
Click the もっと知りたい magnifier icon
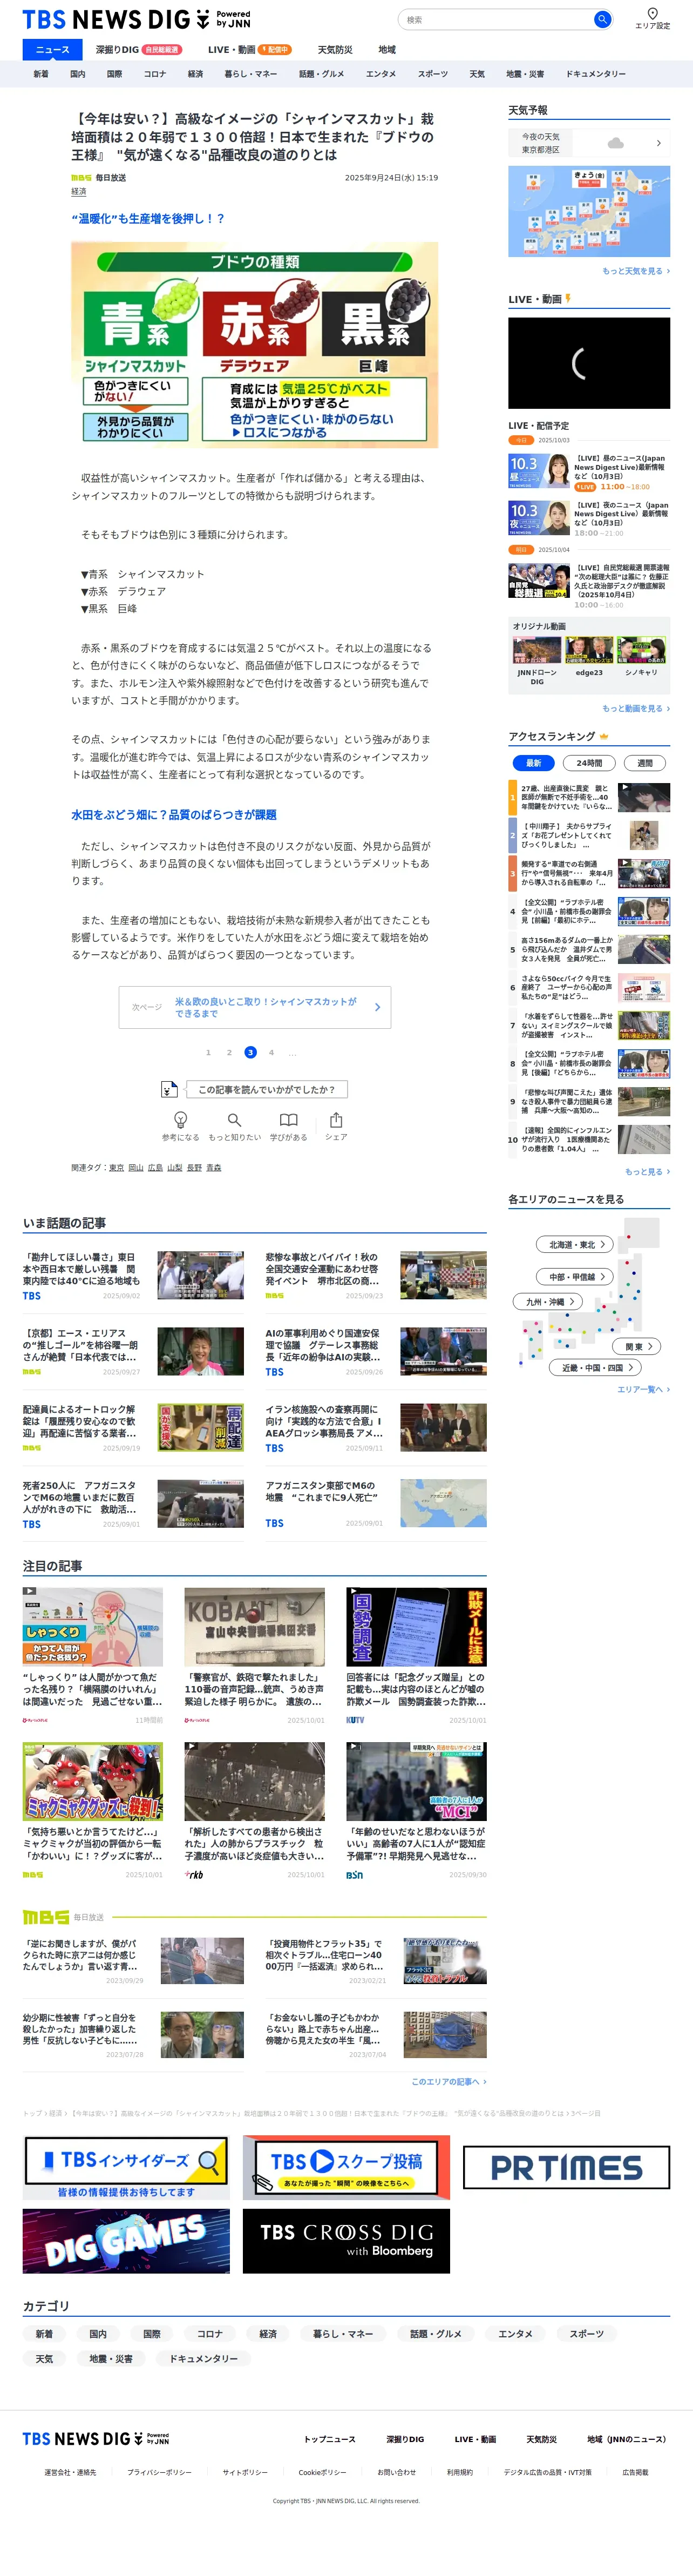click(x=234, y=1119)
